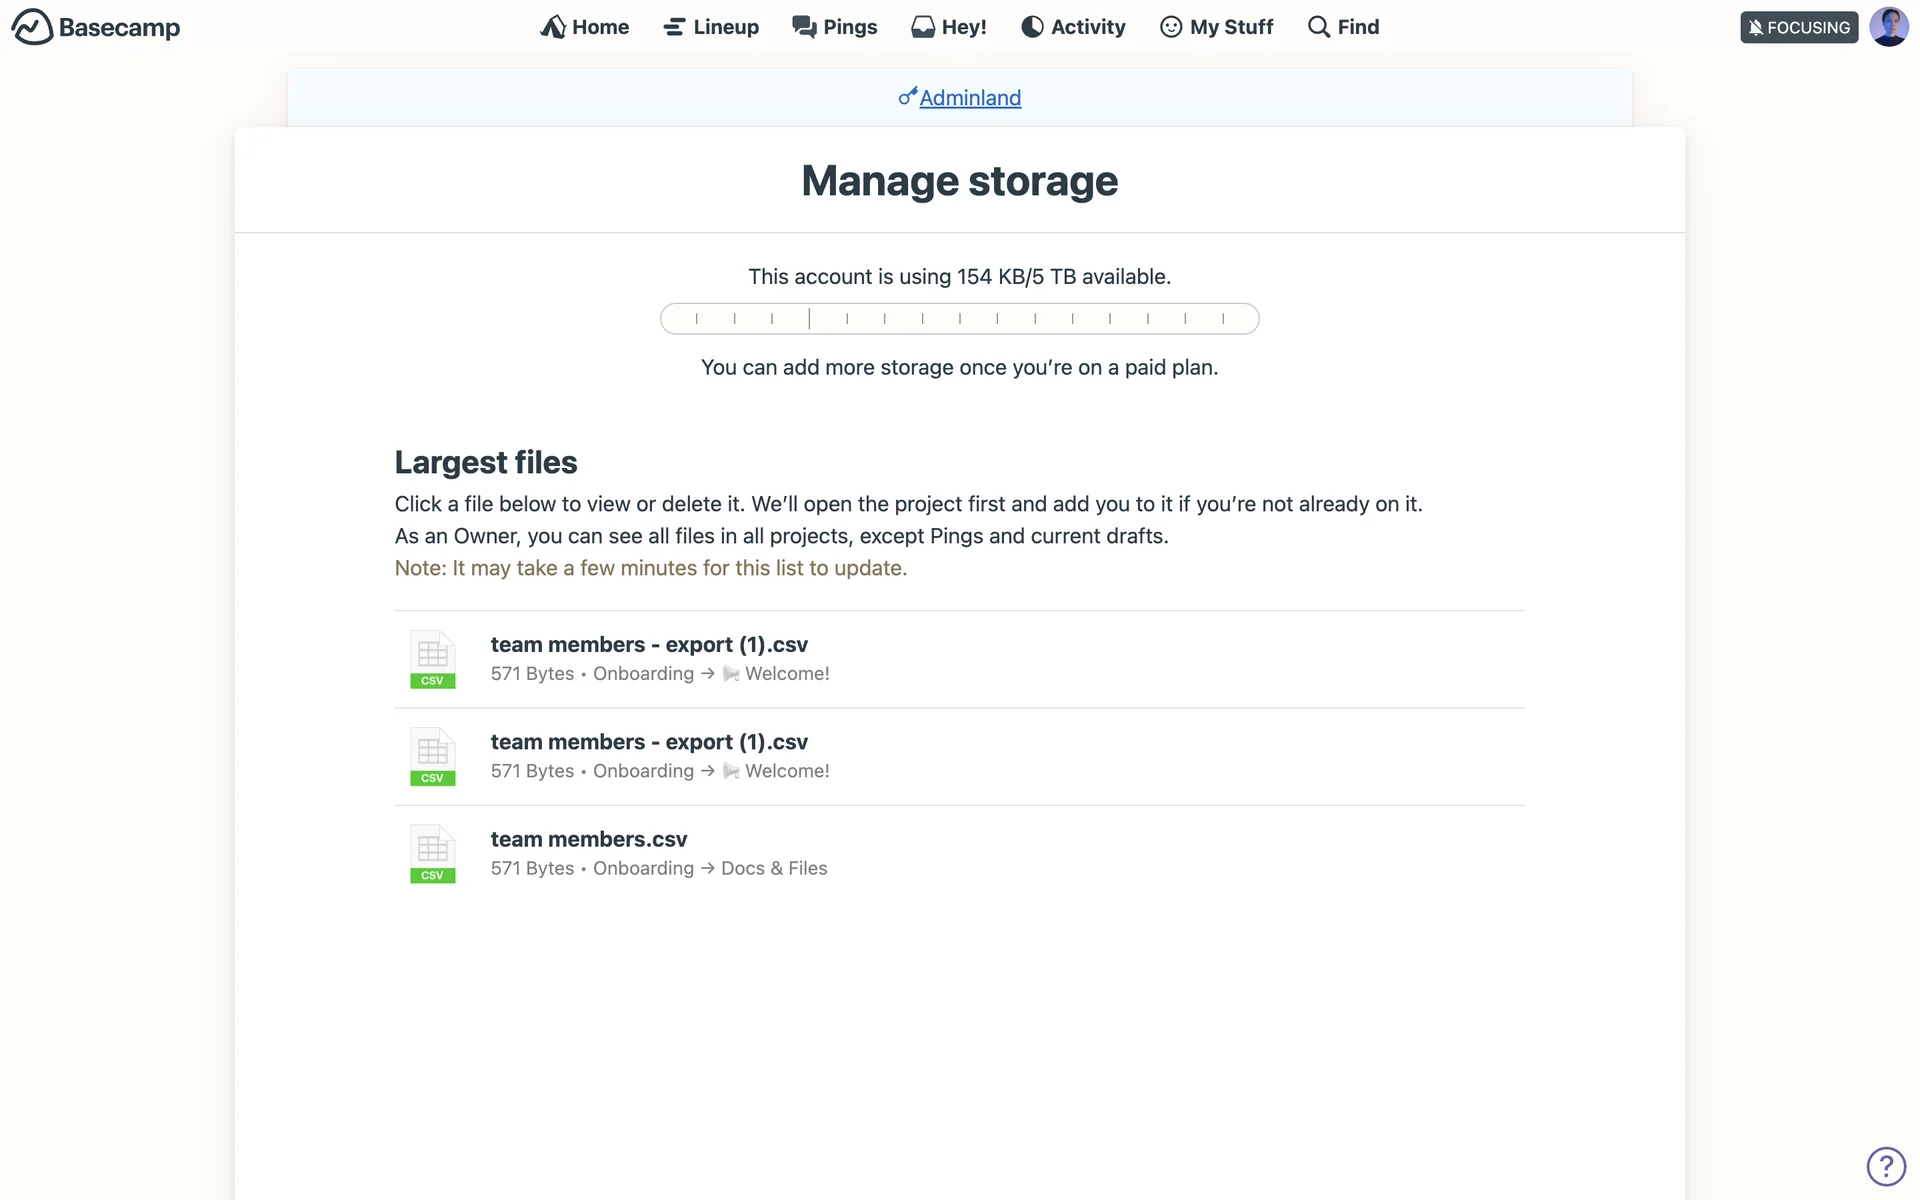Open the user avatar profile menu

coord(1888,27)
